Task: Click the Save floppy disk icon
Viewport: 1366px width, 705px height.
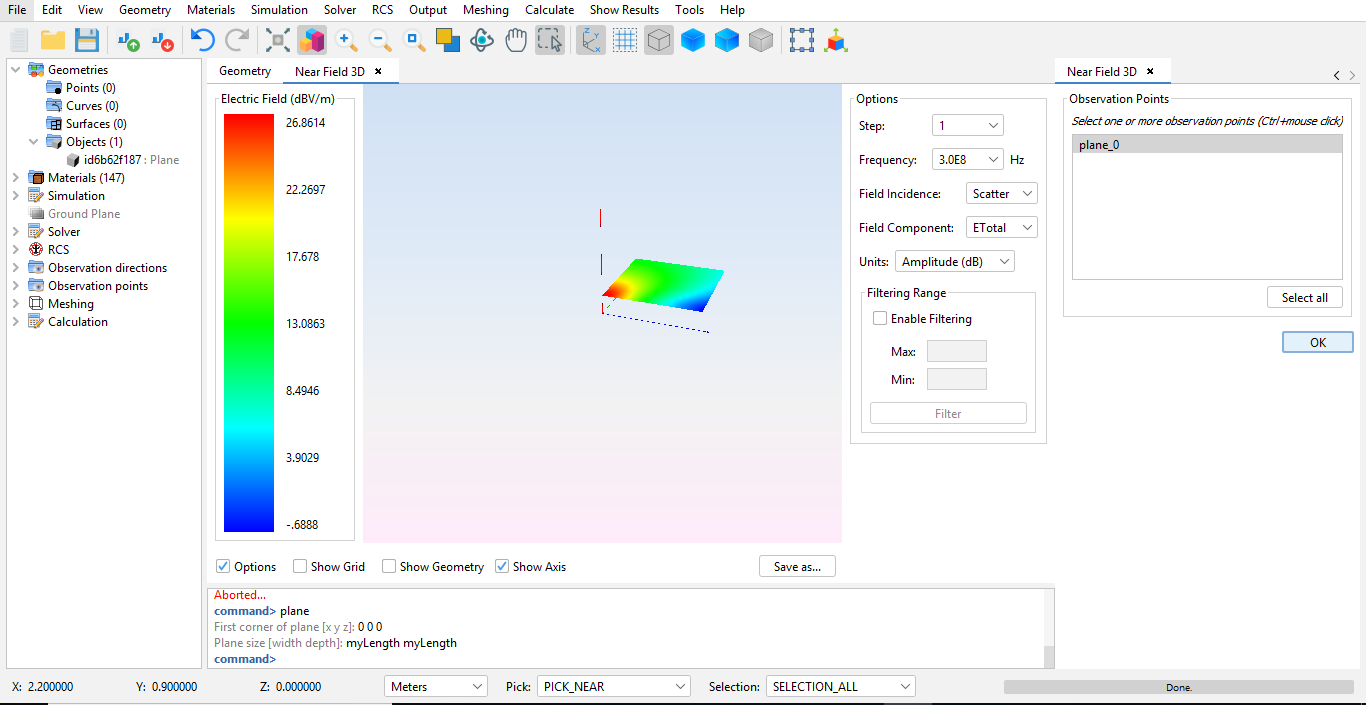Action: 87,40
